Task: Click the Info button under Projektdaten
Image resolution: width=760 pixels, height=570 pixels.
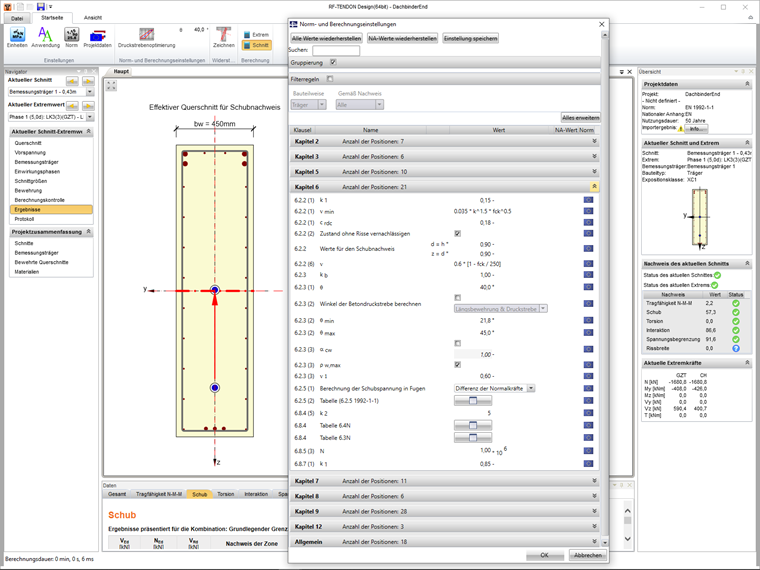Action: click(x=696, y=129)
